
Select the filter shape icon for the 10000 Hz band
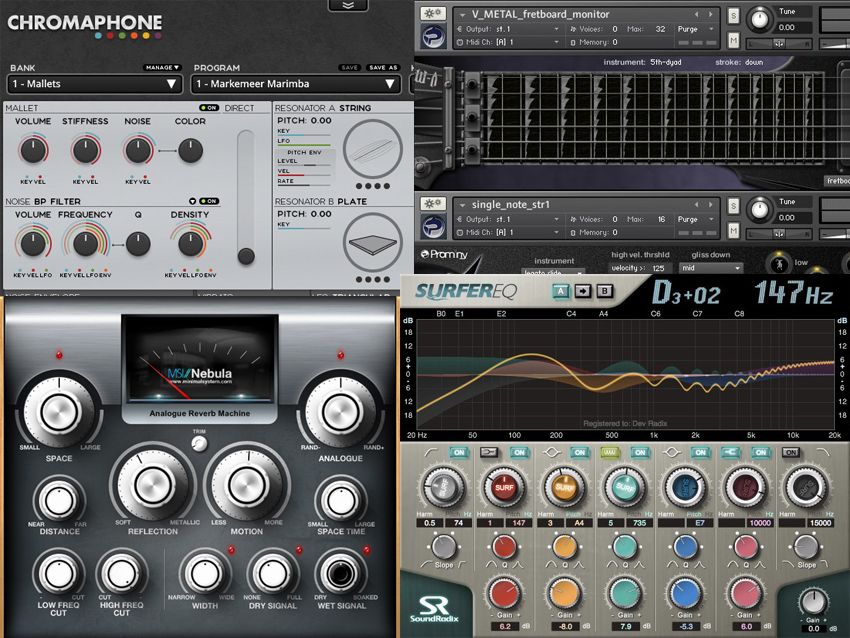[x=731, y=452]
